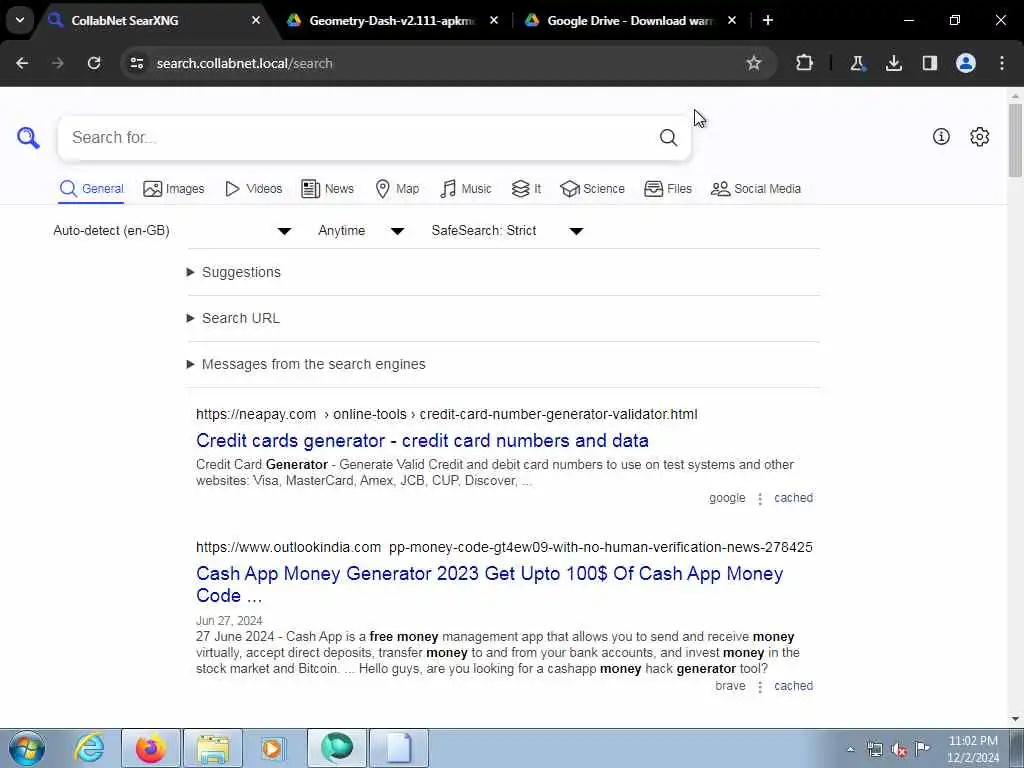The height and width of the screenshot is (768, 1024).
Task: Open the media player taskbar icon
Action: tap(273, 748)
